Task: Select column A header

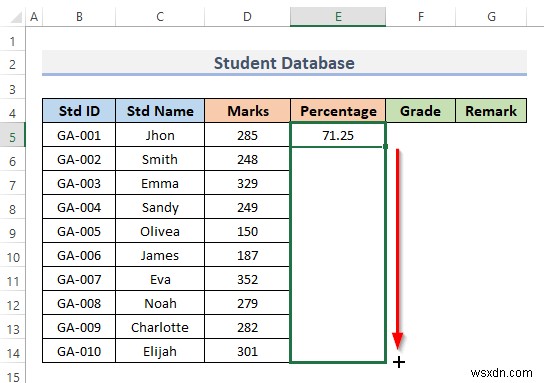Action: click(x=34, y=17)
